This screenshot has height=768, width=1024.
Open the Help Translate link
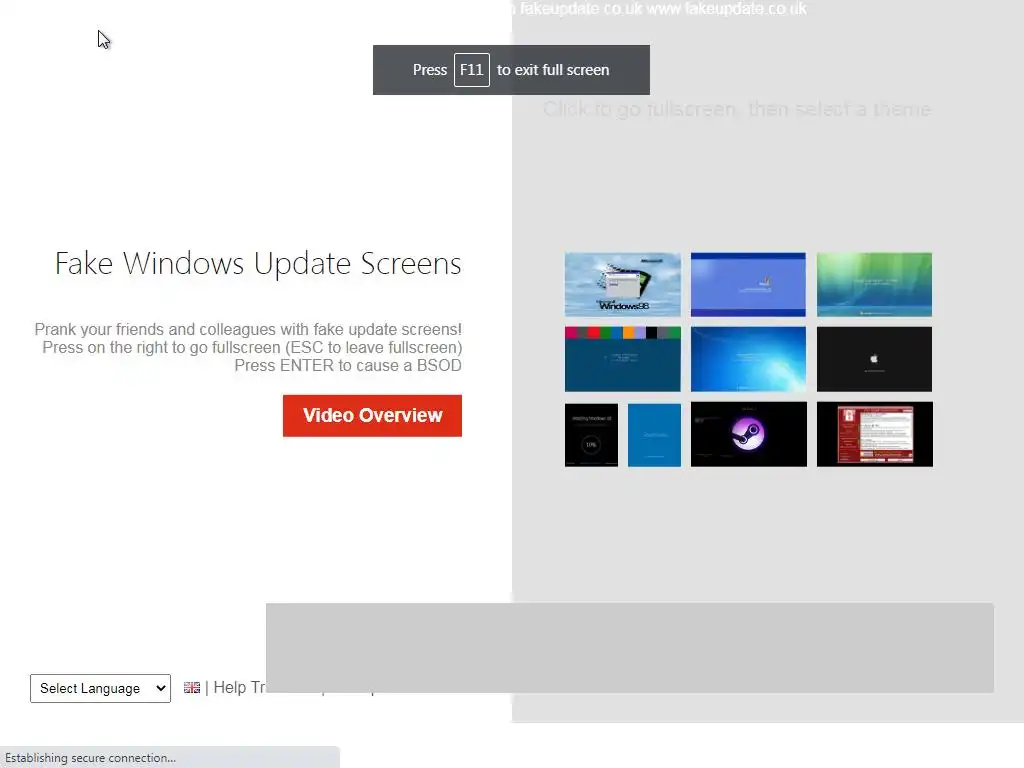click(240, 688)
